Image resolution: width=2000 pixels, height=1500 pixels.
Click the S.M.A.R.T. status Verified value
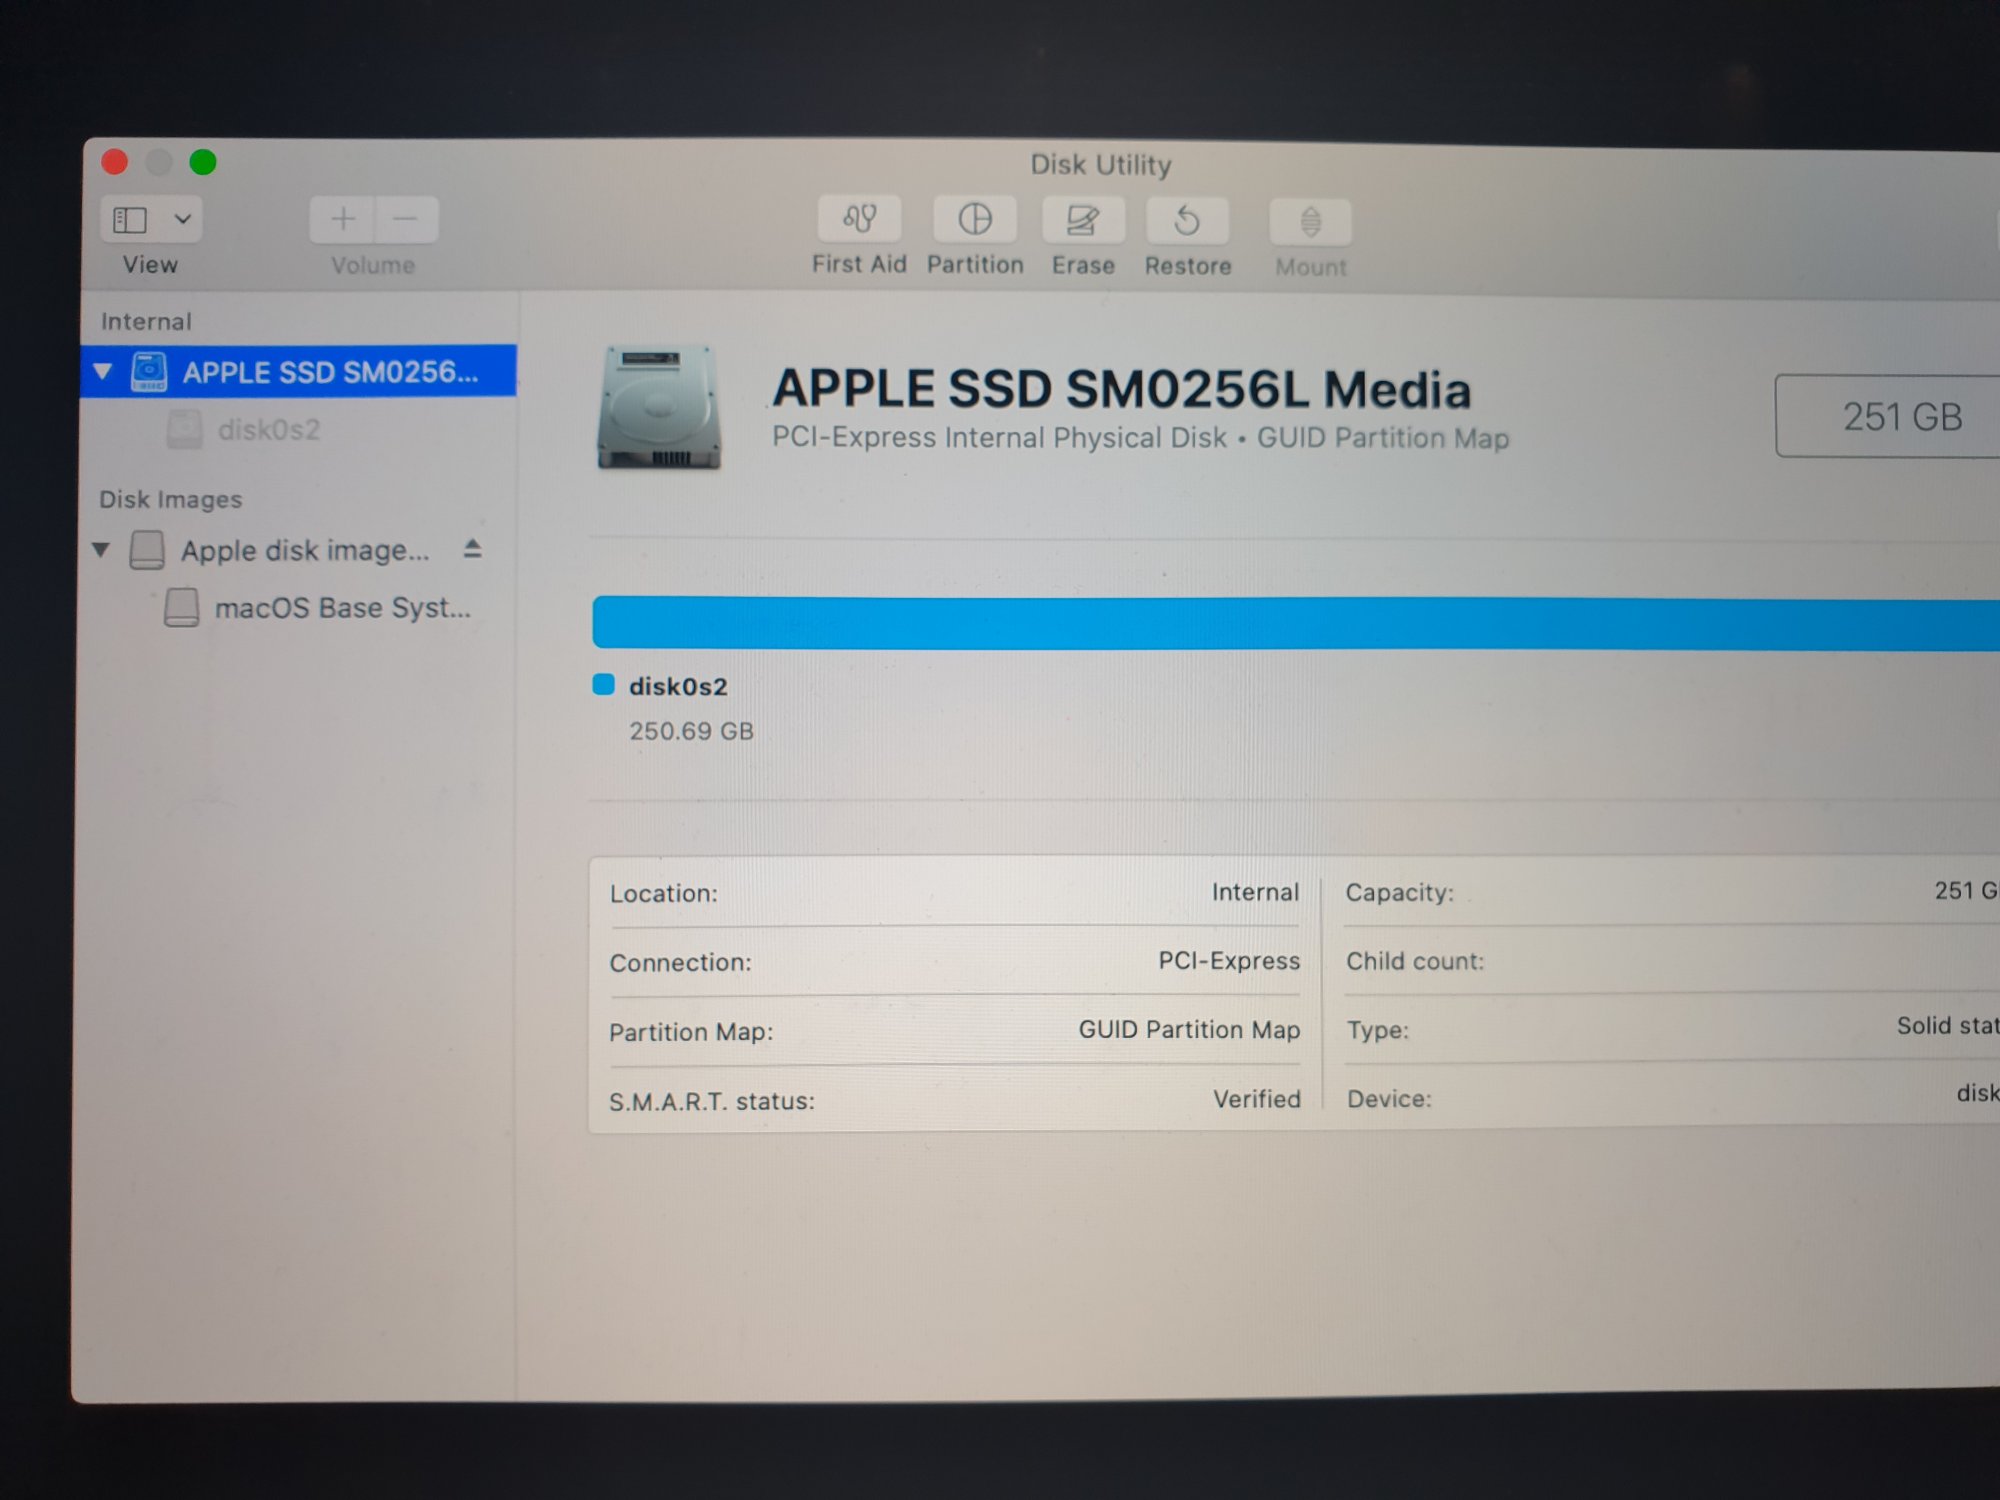click(1257, 1099)
